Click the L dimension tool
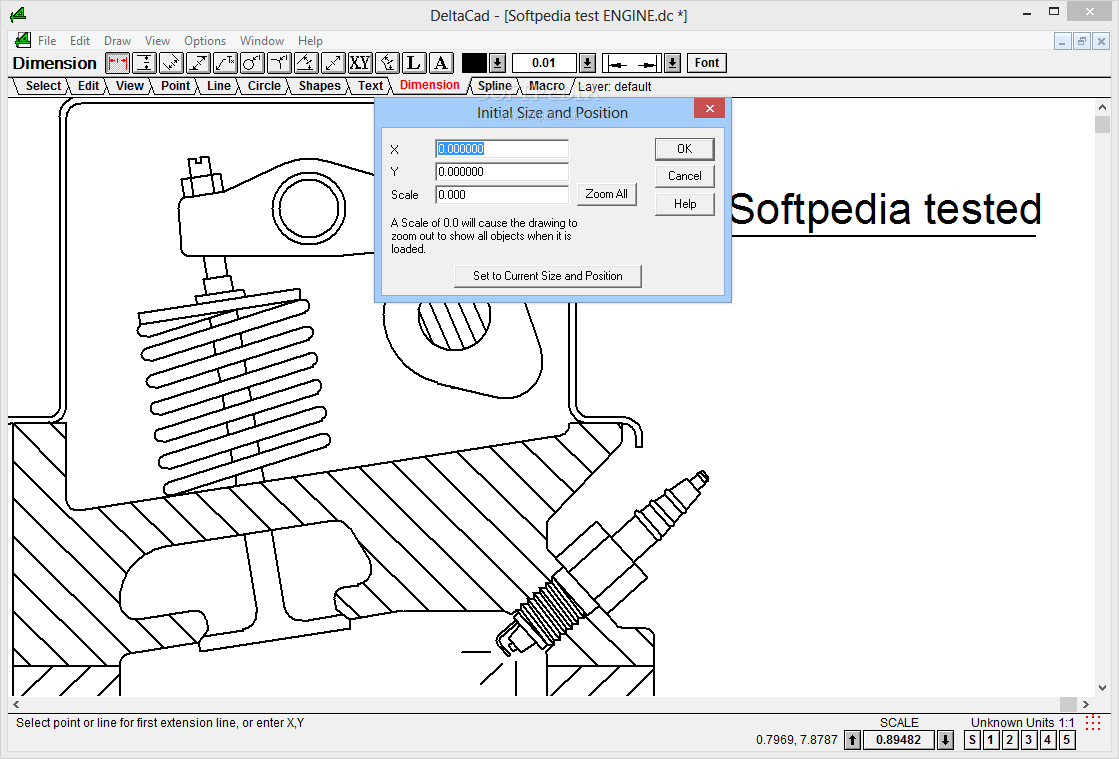The width and height of the screenshot is (1119, 759). tap(414, 63)
